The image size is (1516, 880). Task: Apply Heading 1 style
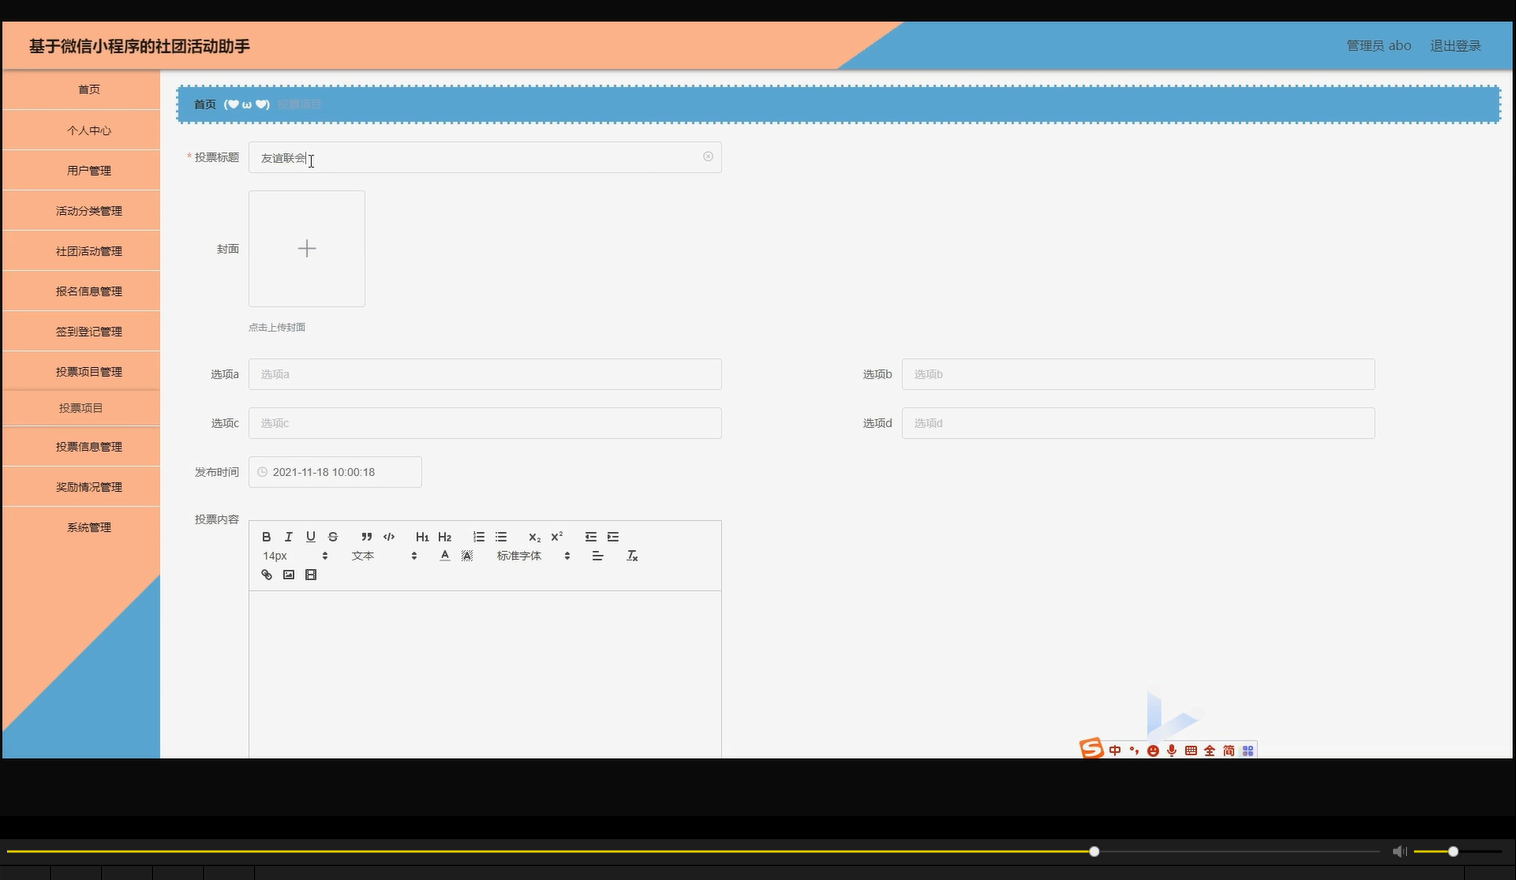pos(422,537)
